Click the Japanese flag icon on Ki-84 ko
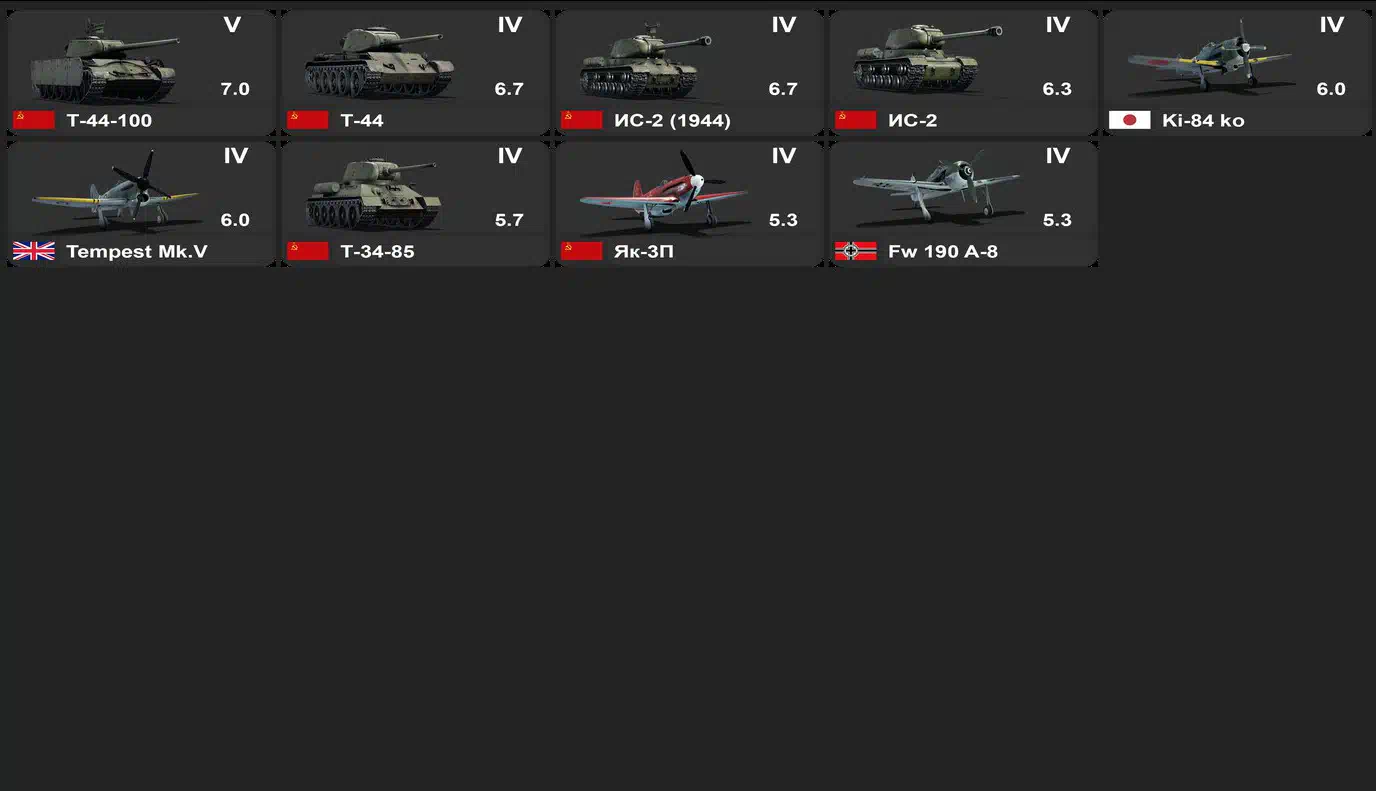The width and height of the screenshot is (1376, 791). tap(1129, 120)
